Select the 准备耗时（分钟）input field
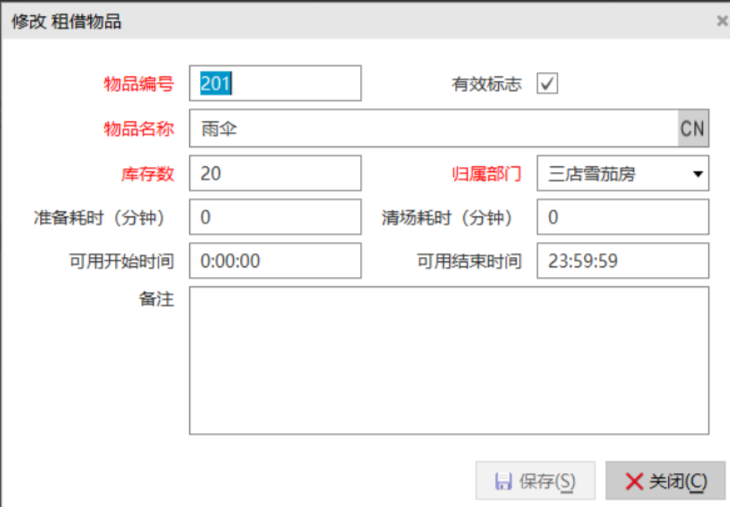Viewport: 730px width, 507px height. (275, 217)
